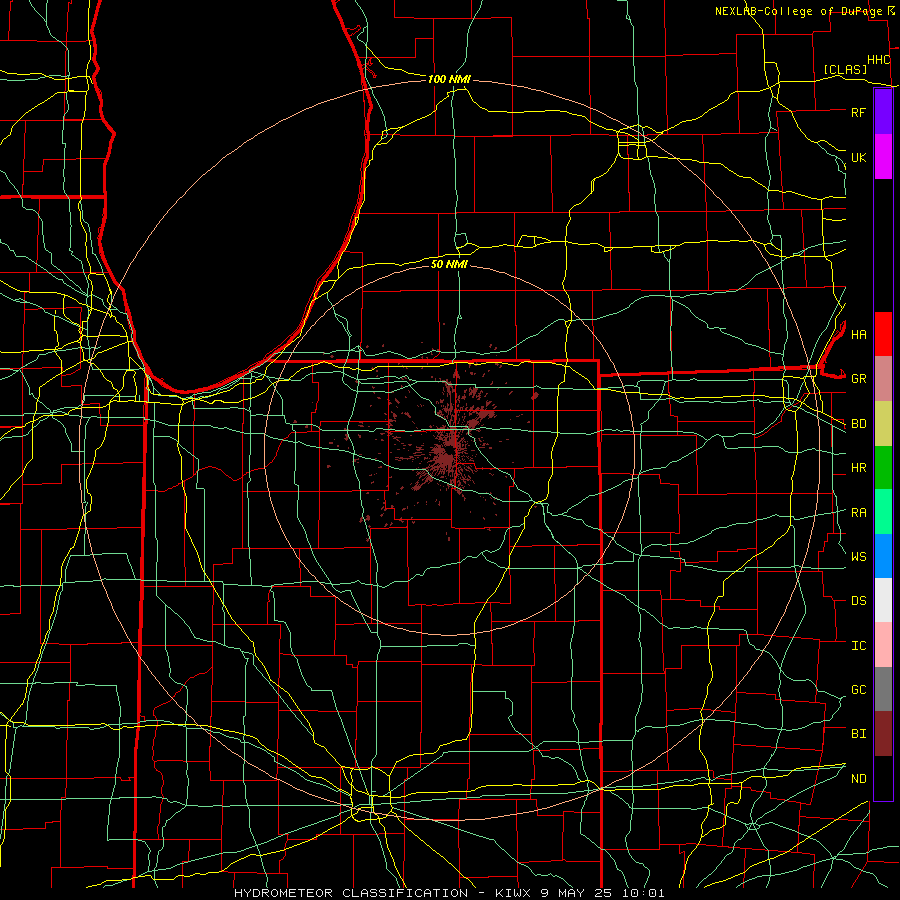Click the ND black color swatch
The width and height of the screenshot is (900, 900).
tap(883, 778)
